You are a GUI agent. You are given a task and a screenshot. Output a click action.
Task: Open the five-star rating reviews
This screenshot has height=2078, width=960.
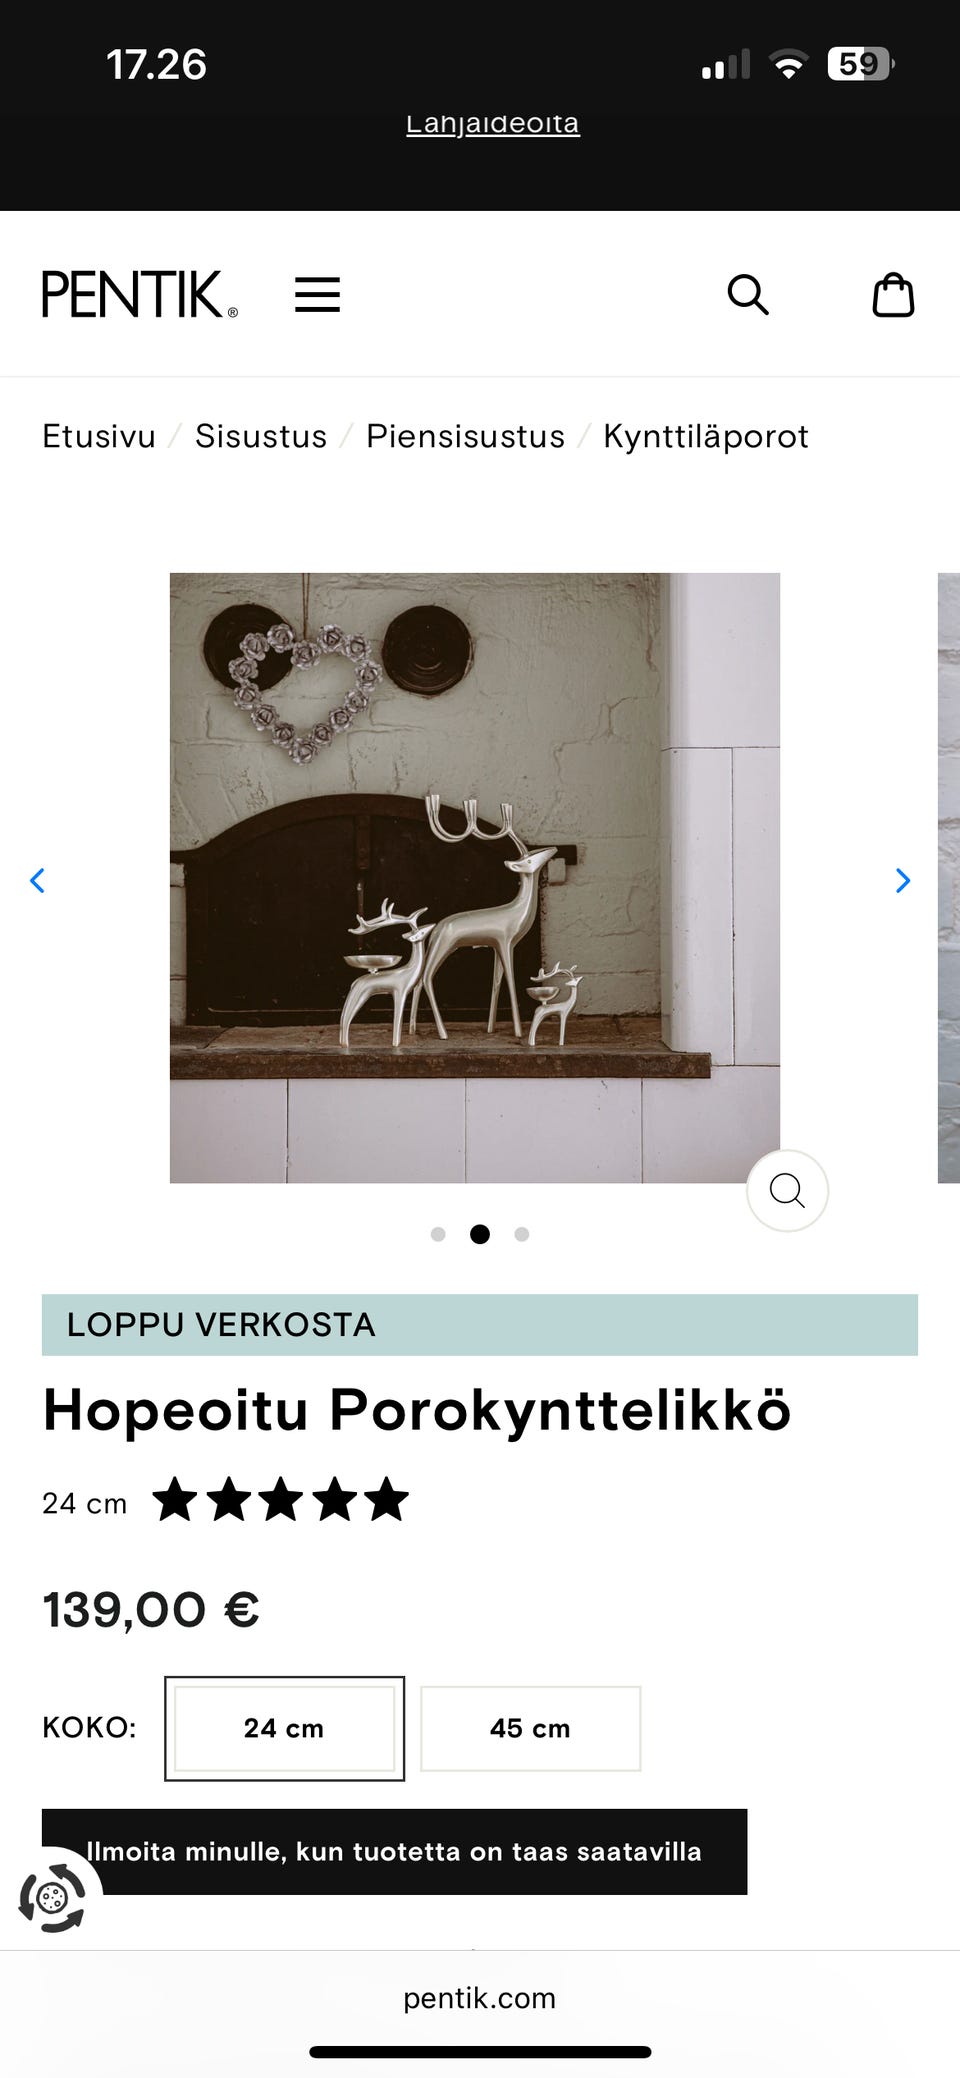(280, 1500)
